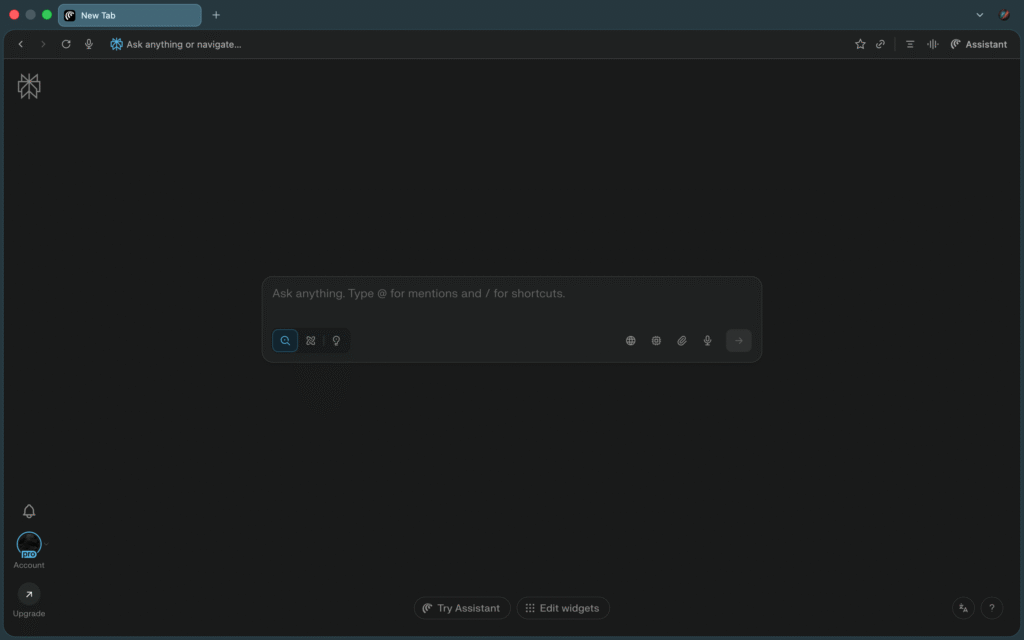The width and height of the screenshot is (1024, 640).
Task: Select the Search mode toggle
Action: [285, 341]
